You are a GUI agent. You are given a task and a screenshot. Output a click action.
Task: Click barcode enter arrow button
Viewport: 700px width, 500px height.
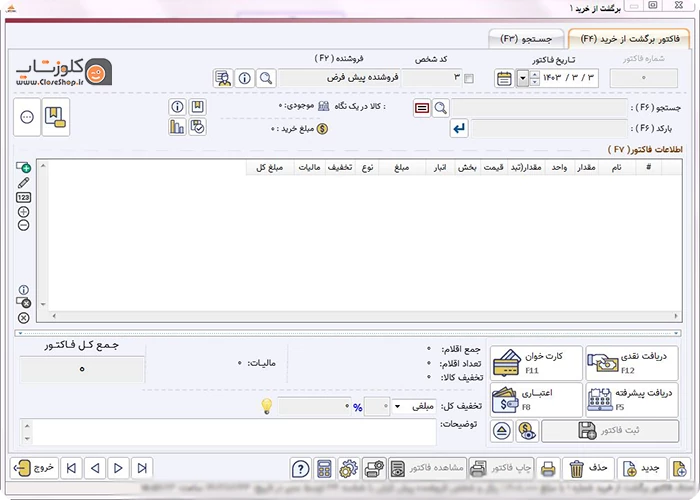(459, 129)
